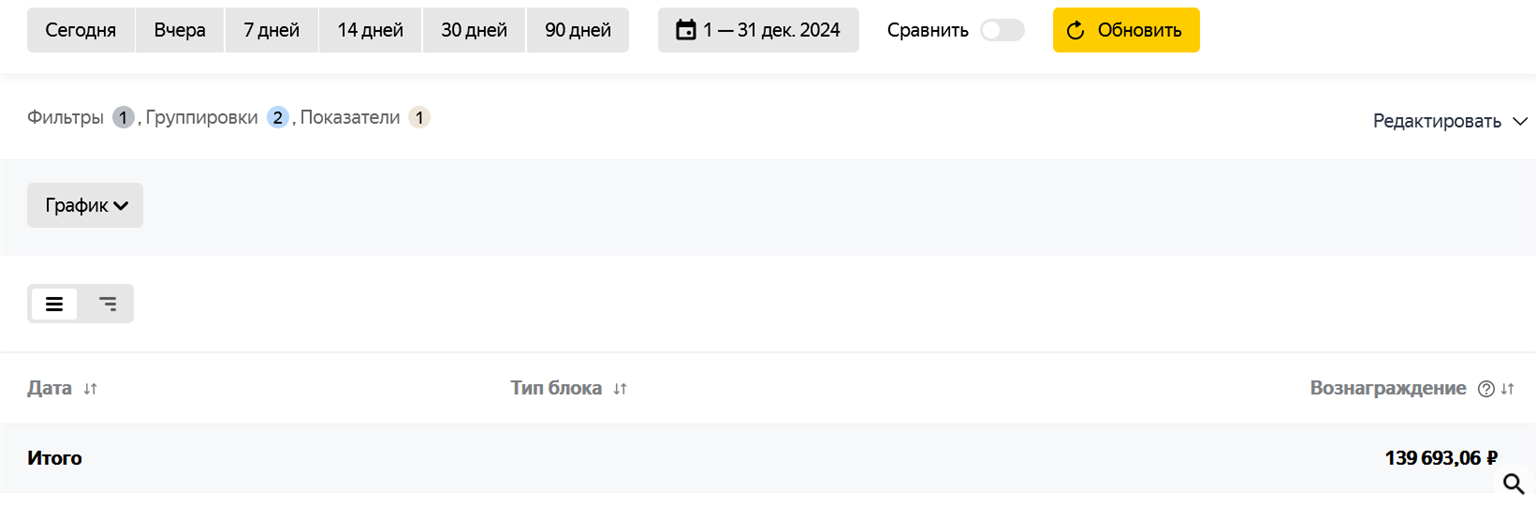
Task: Click the magnifier search icon
Action: (1514, 484)
